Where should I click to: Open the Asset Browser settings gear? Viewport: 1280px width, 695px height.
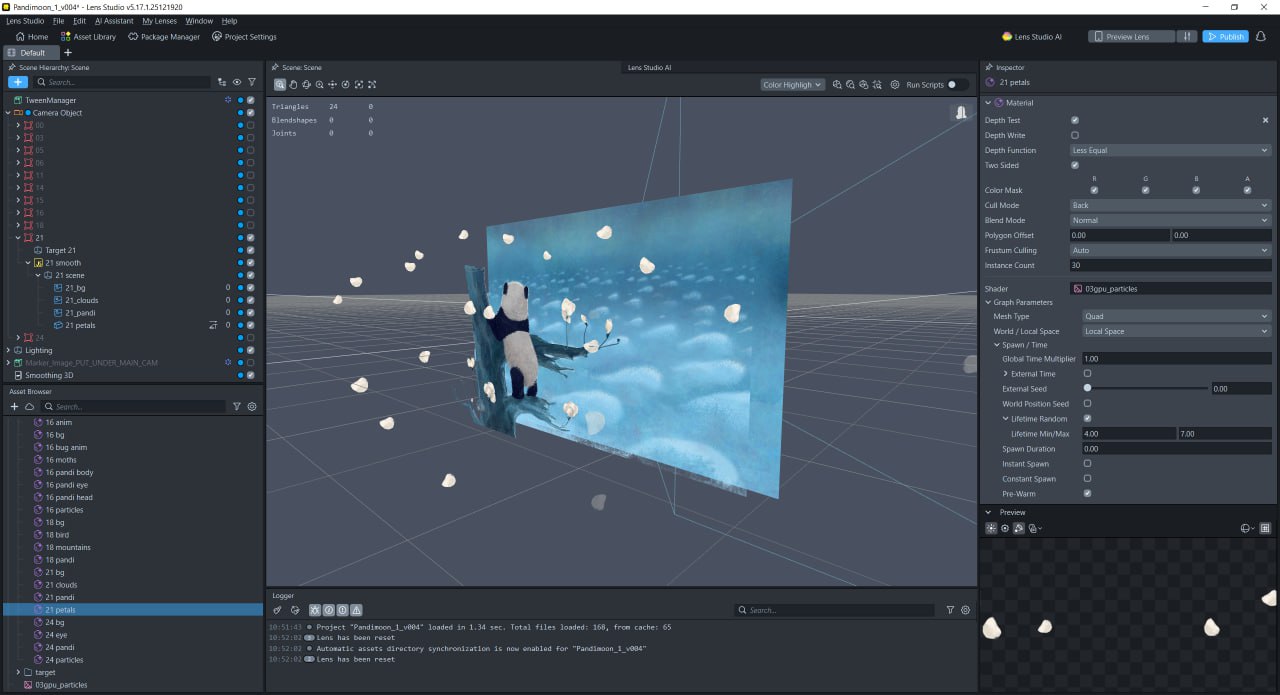click(x=252, y=407)
